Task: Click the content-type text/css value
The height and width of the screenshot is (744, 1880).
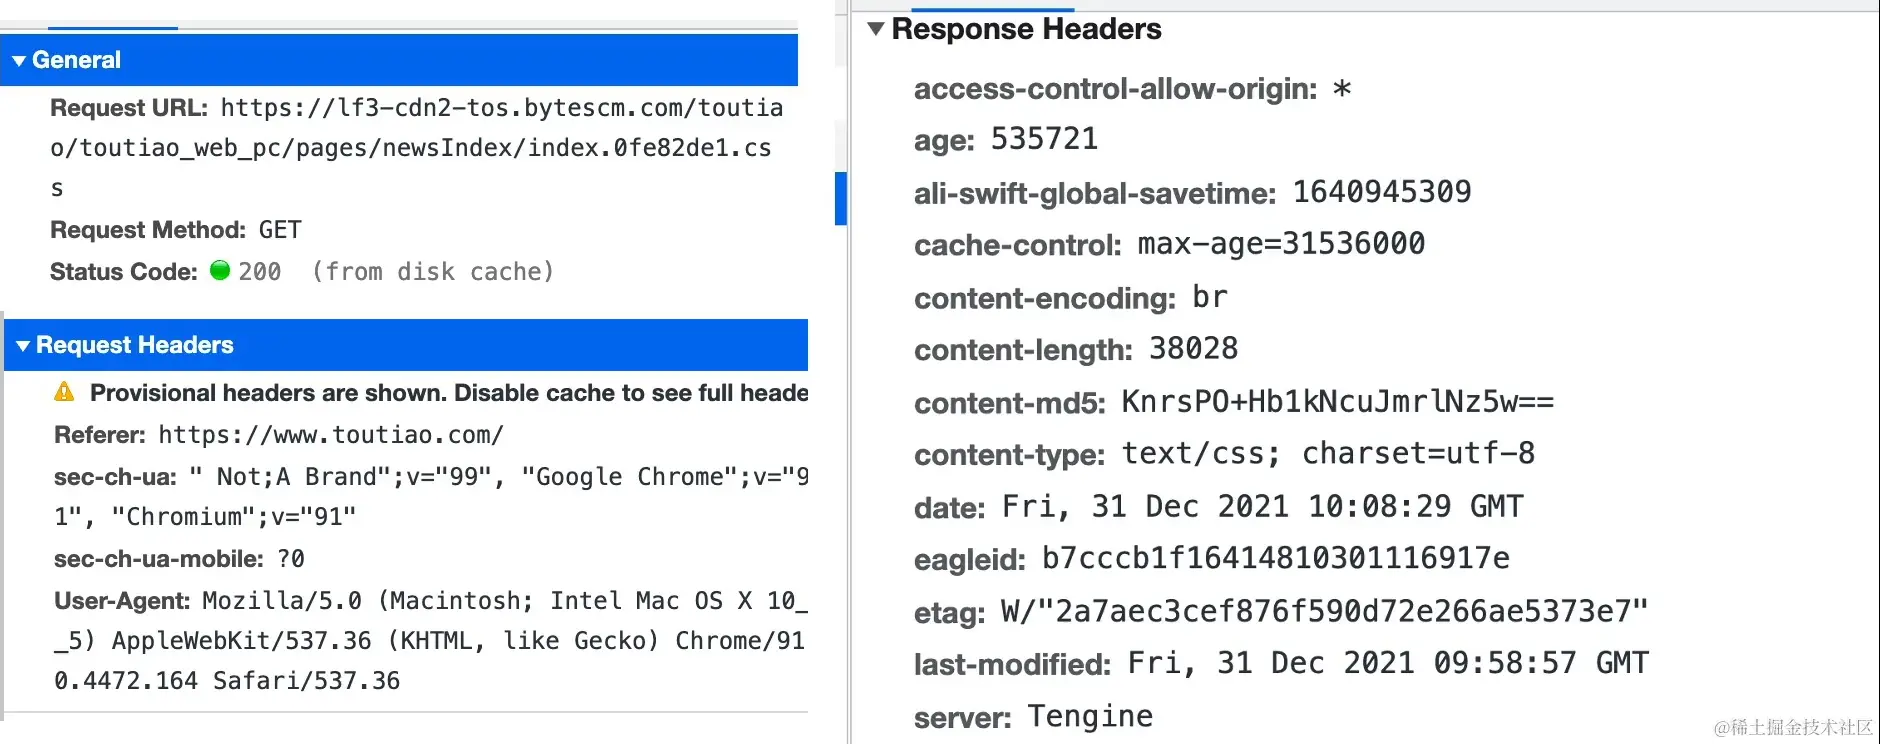Action: (x=1328, y=454)
